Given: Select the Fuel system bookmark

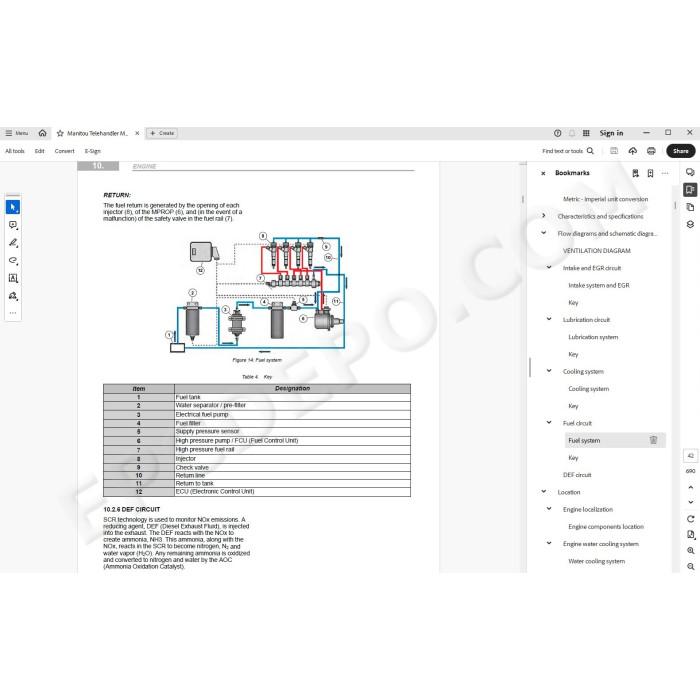Looking at the screenshot, I should click(584, 441).
